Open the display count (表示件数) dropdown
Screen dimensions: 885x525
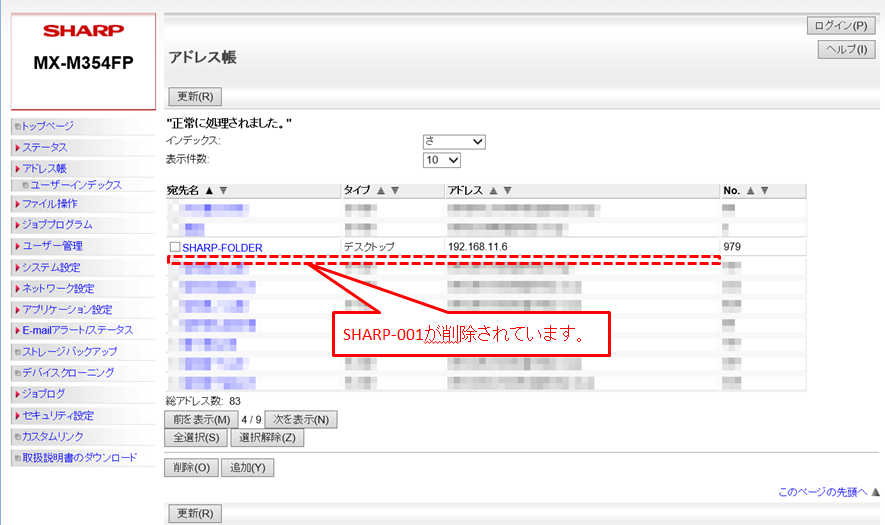[x=441, y=160]
